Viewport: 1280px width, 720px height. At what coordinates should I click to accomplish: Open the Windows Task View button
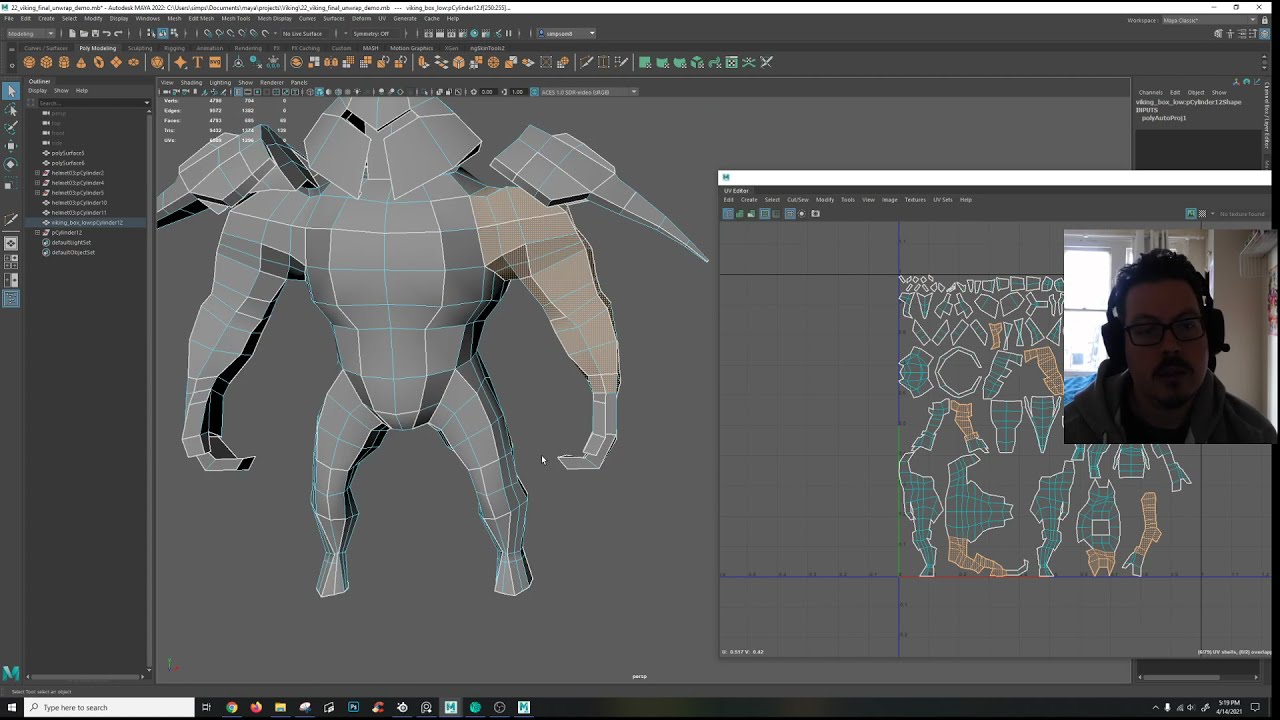[x=206, y=707]
